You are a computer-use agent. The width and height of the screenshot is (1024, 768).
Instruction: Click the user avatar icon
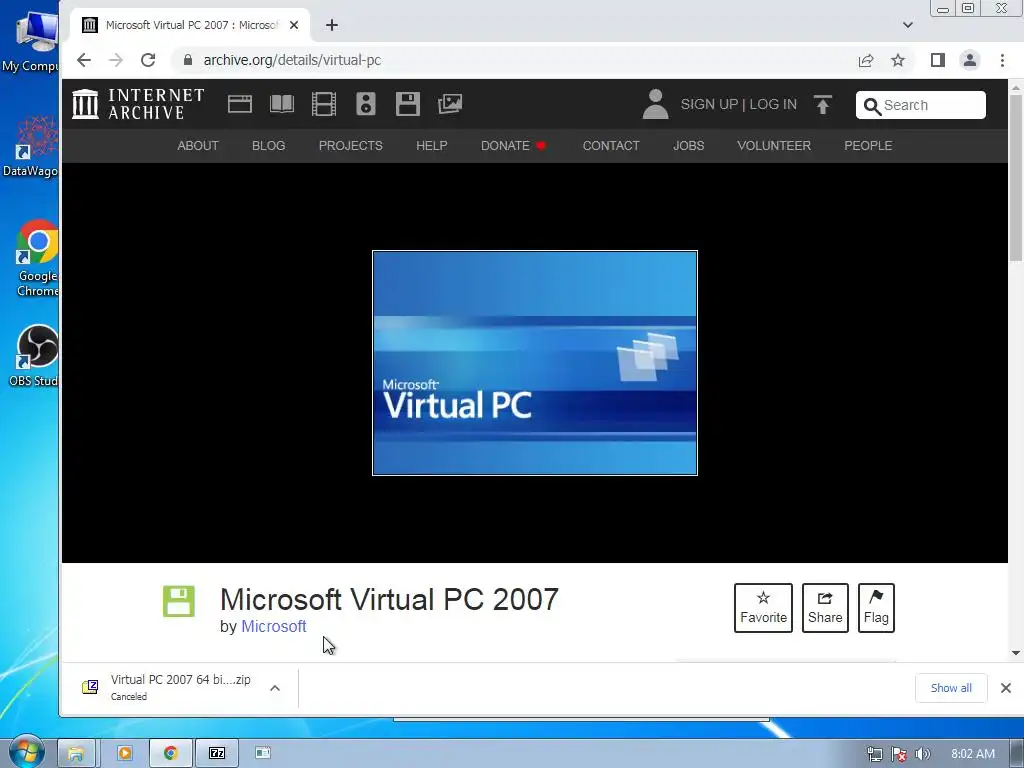(655, 104)
